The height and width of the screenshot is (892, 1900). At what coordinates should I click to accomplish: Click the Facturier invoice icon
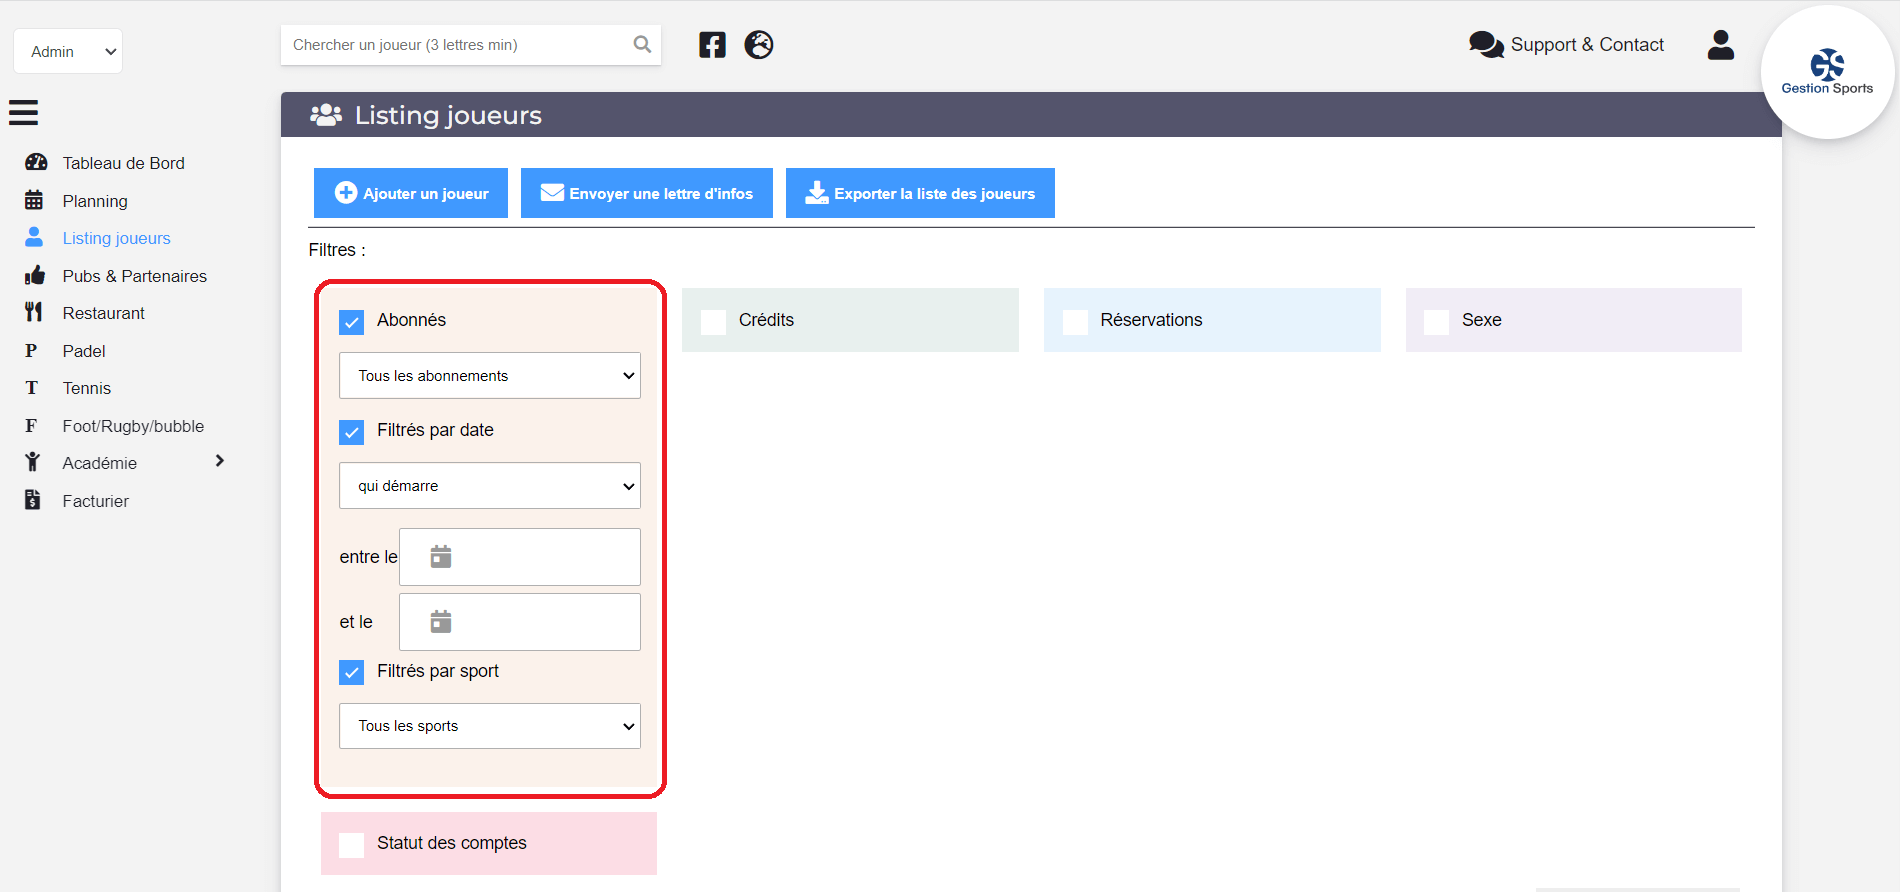[x=33, y=500]
